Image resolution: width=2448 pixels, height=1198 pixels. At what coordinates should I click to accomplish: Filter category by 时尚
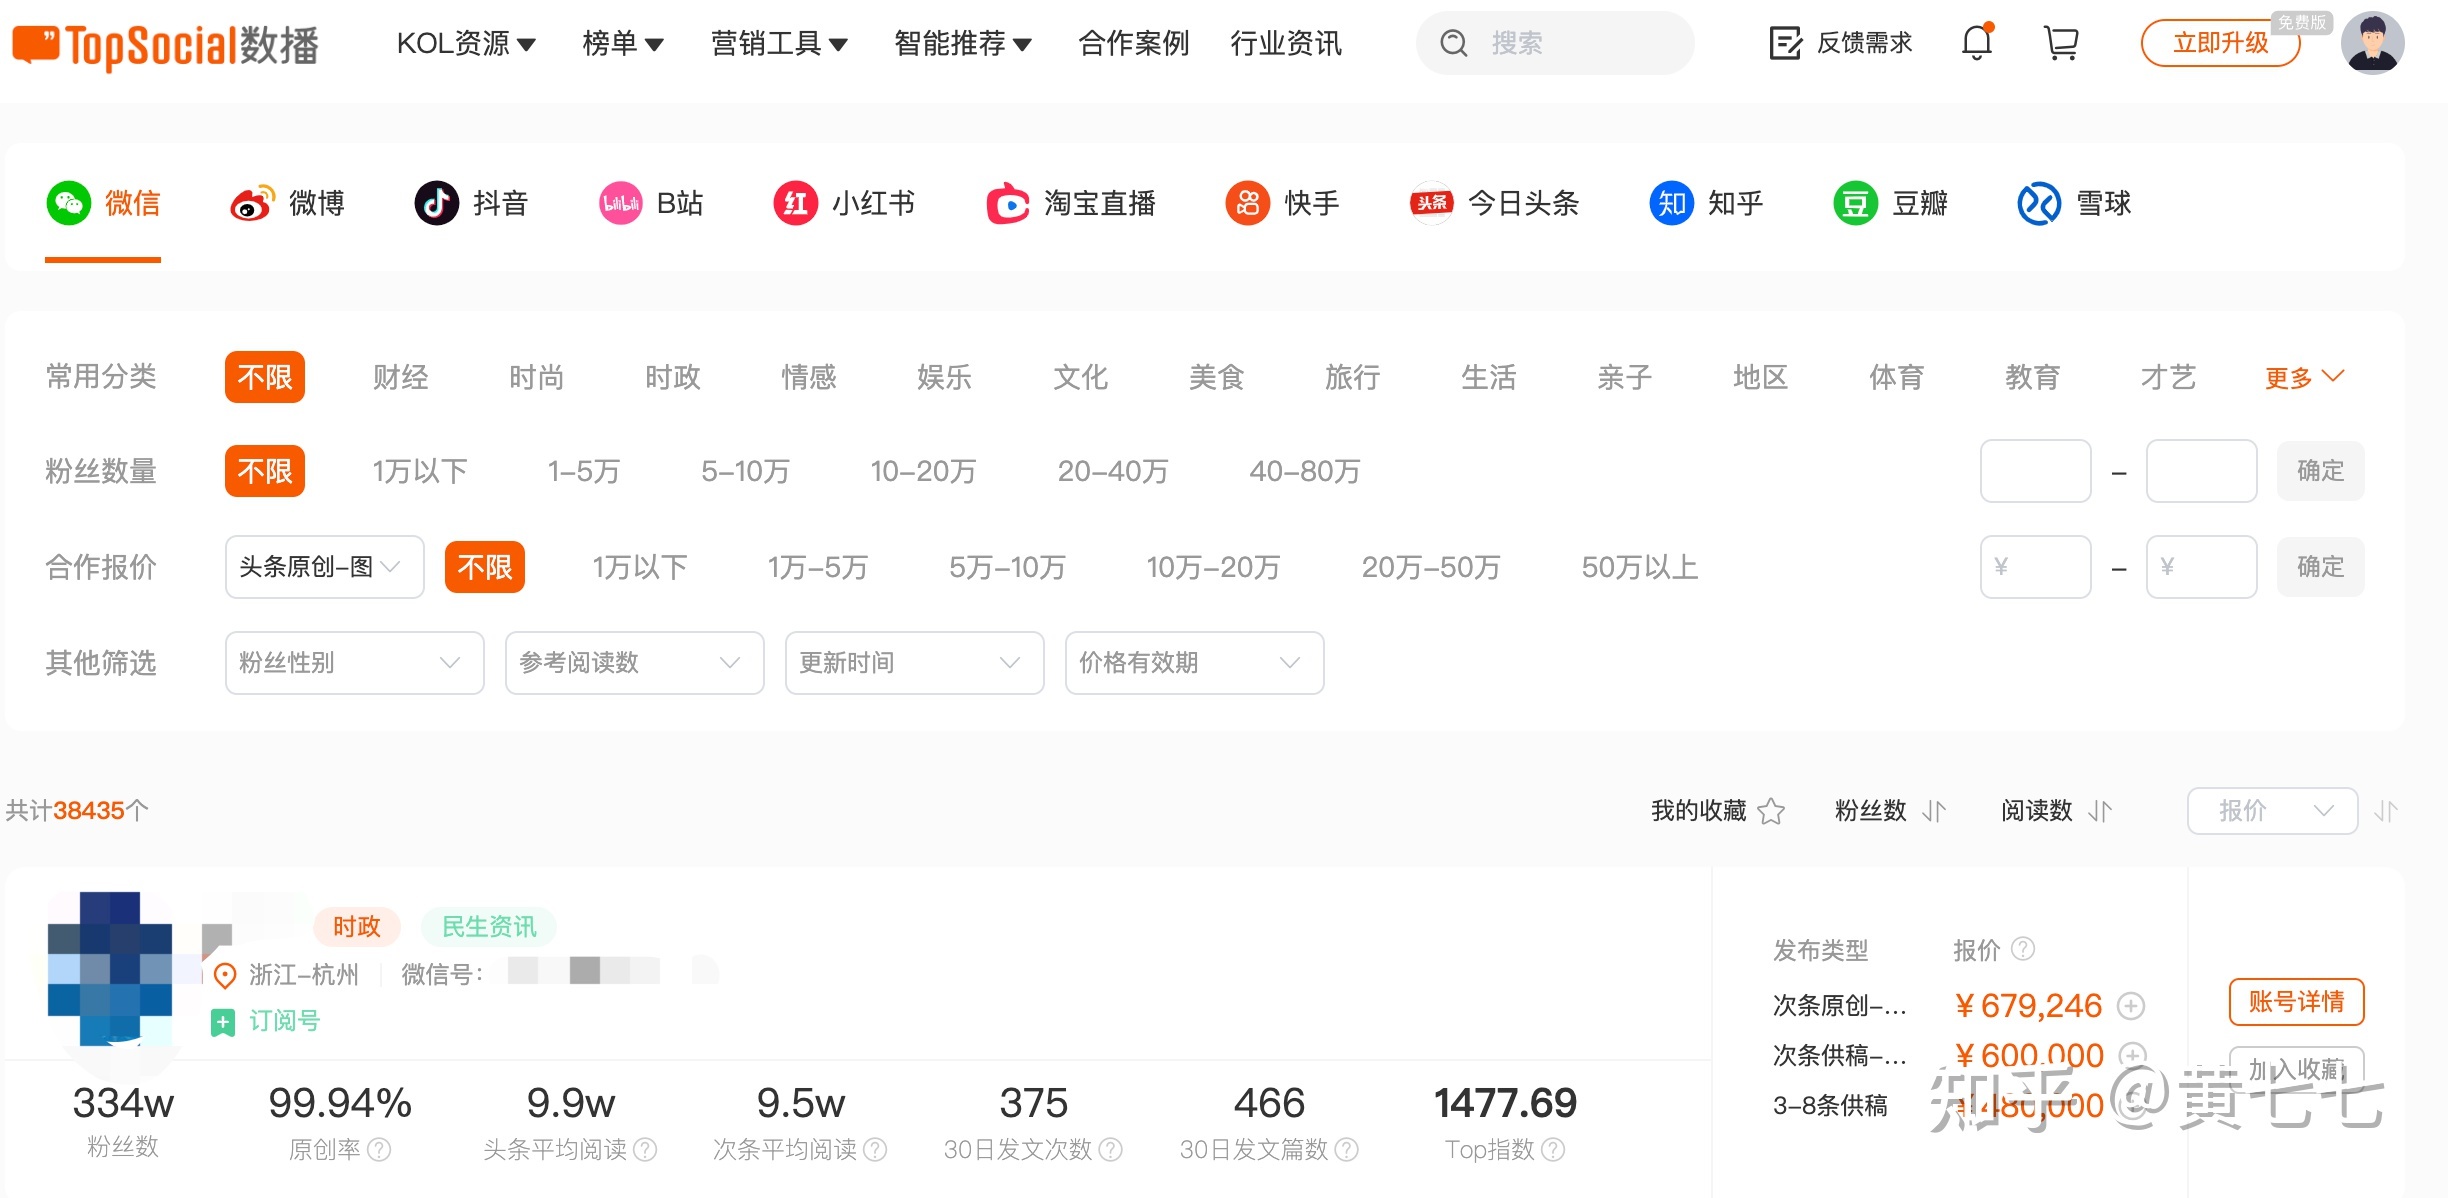(x=536, y=377)
